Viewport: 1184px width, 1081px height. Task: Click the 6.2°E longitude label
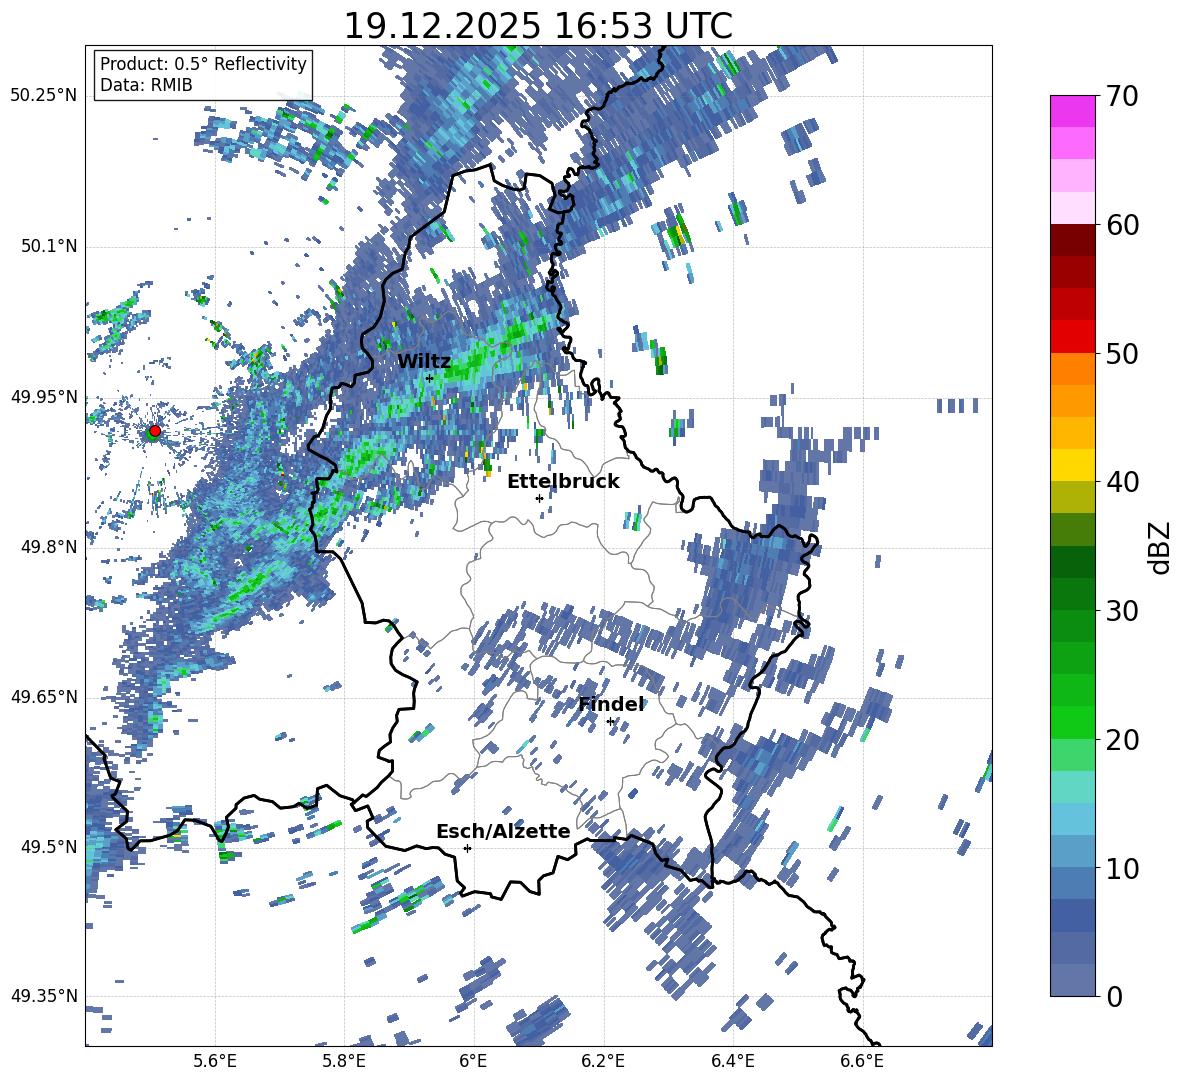pyautogui.click(x=603, y=1062)
